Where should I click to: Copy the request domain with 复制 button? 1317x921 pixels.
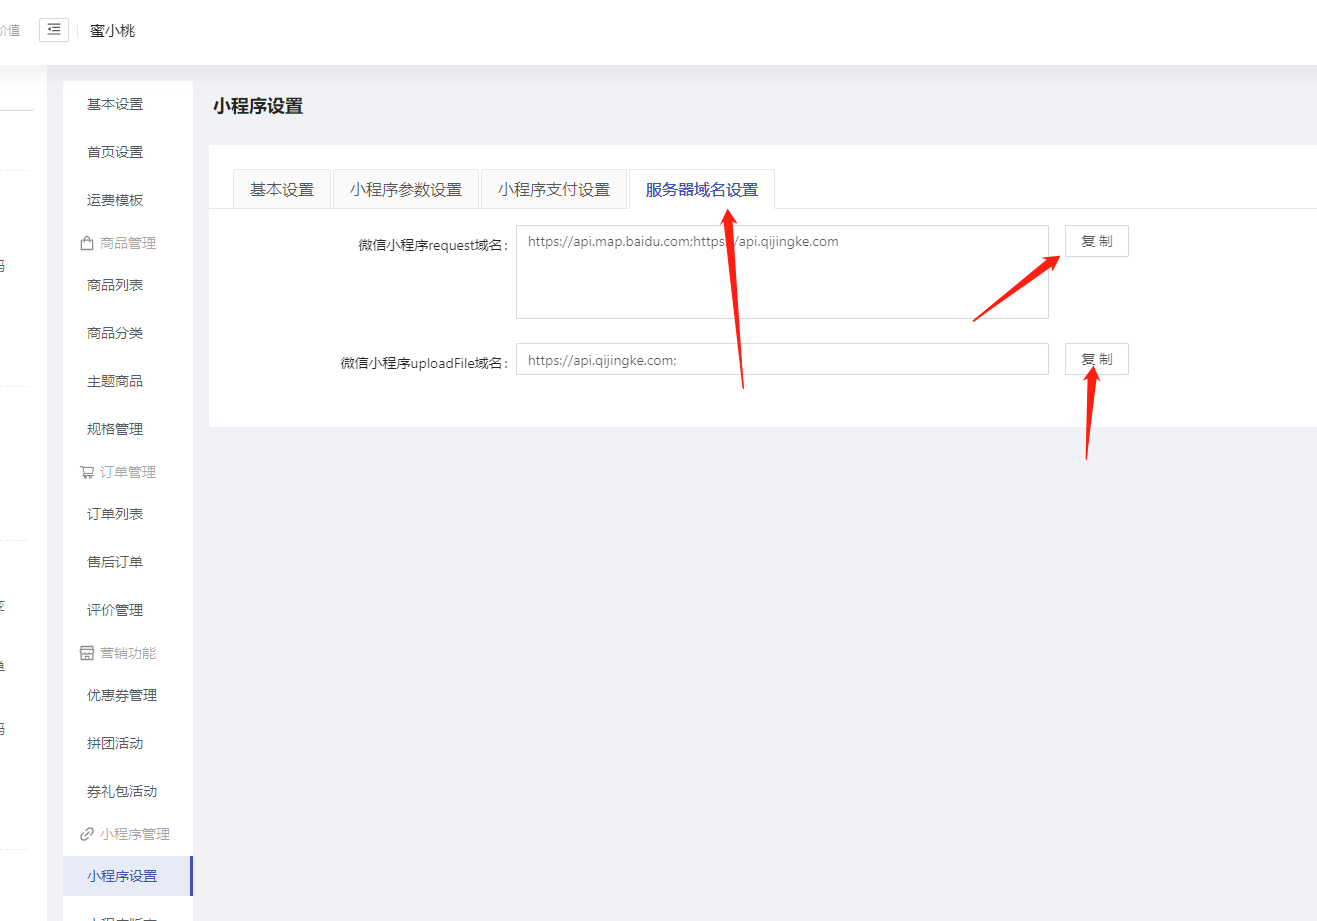1097,241
